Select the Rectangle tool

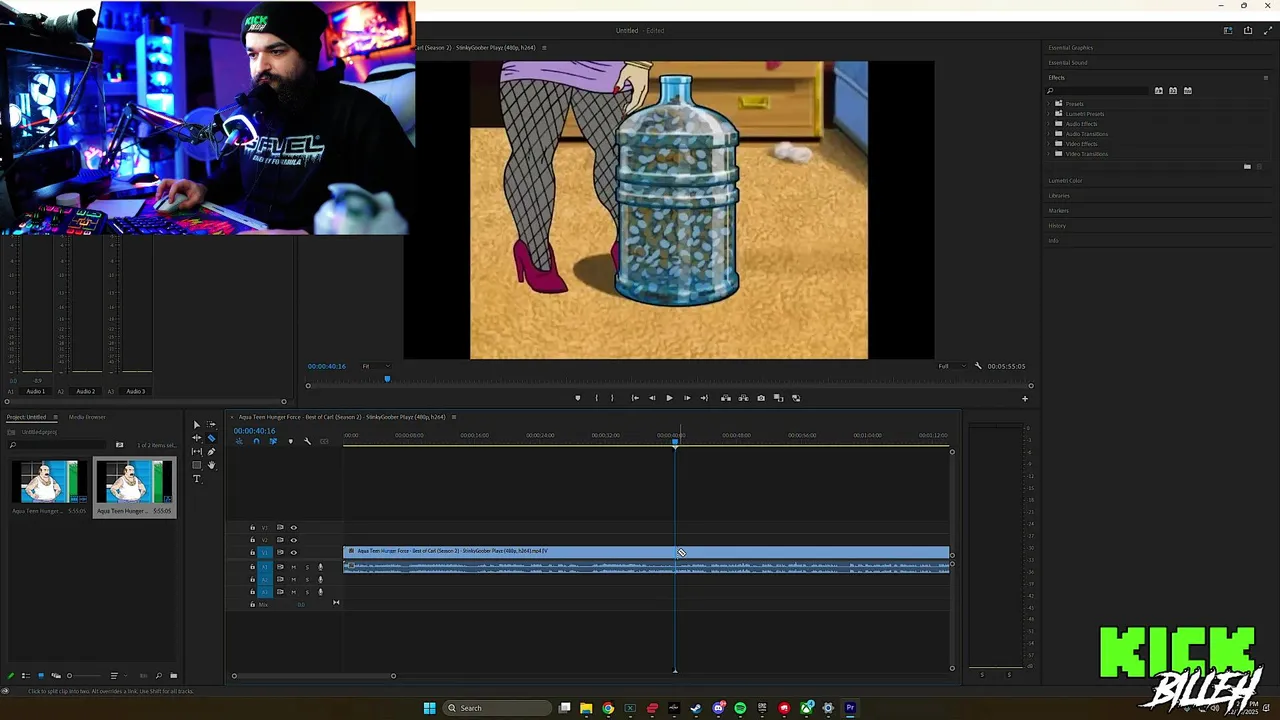[197, 465]
